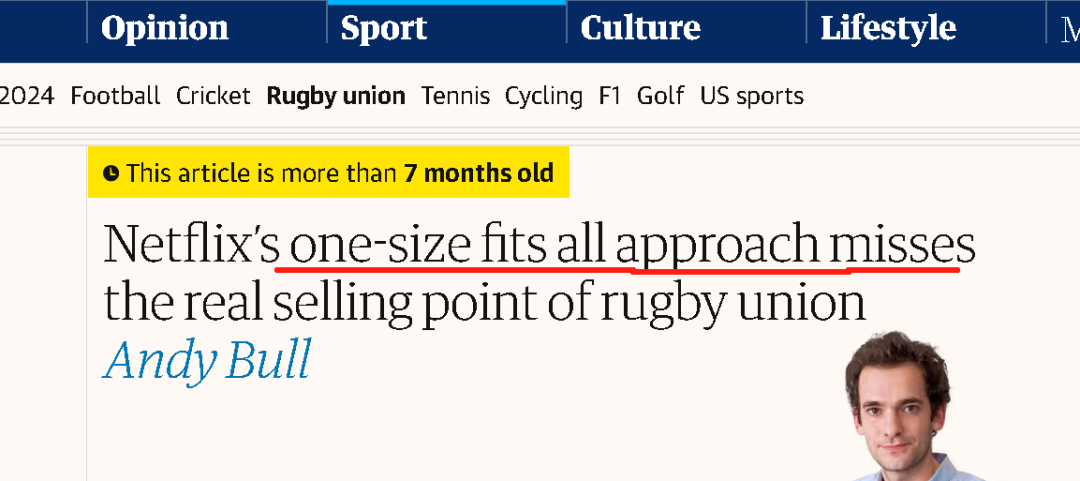Screen dimensions: 1080x481
Task: Select the Sport section tab
Action: pyautogui.click(x=384, y=29)
